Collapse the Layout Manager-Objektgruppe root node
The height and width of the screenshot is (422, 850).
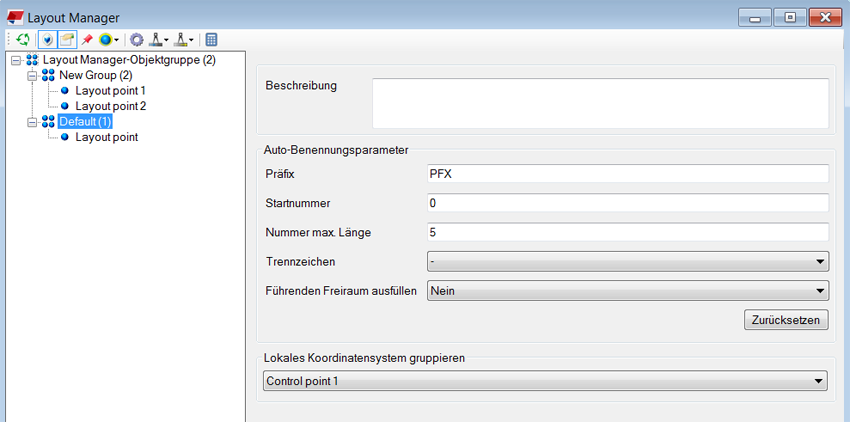tap(16, 61)
